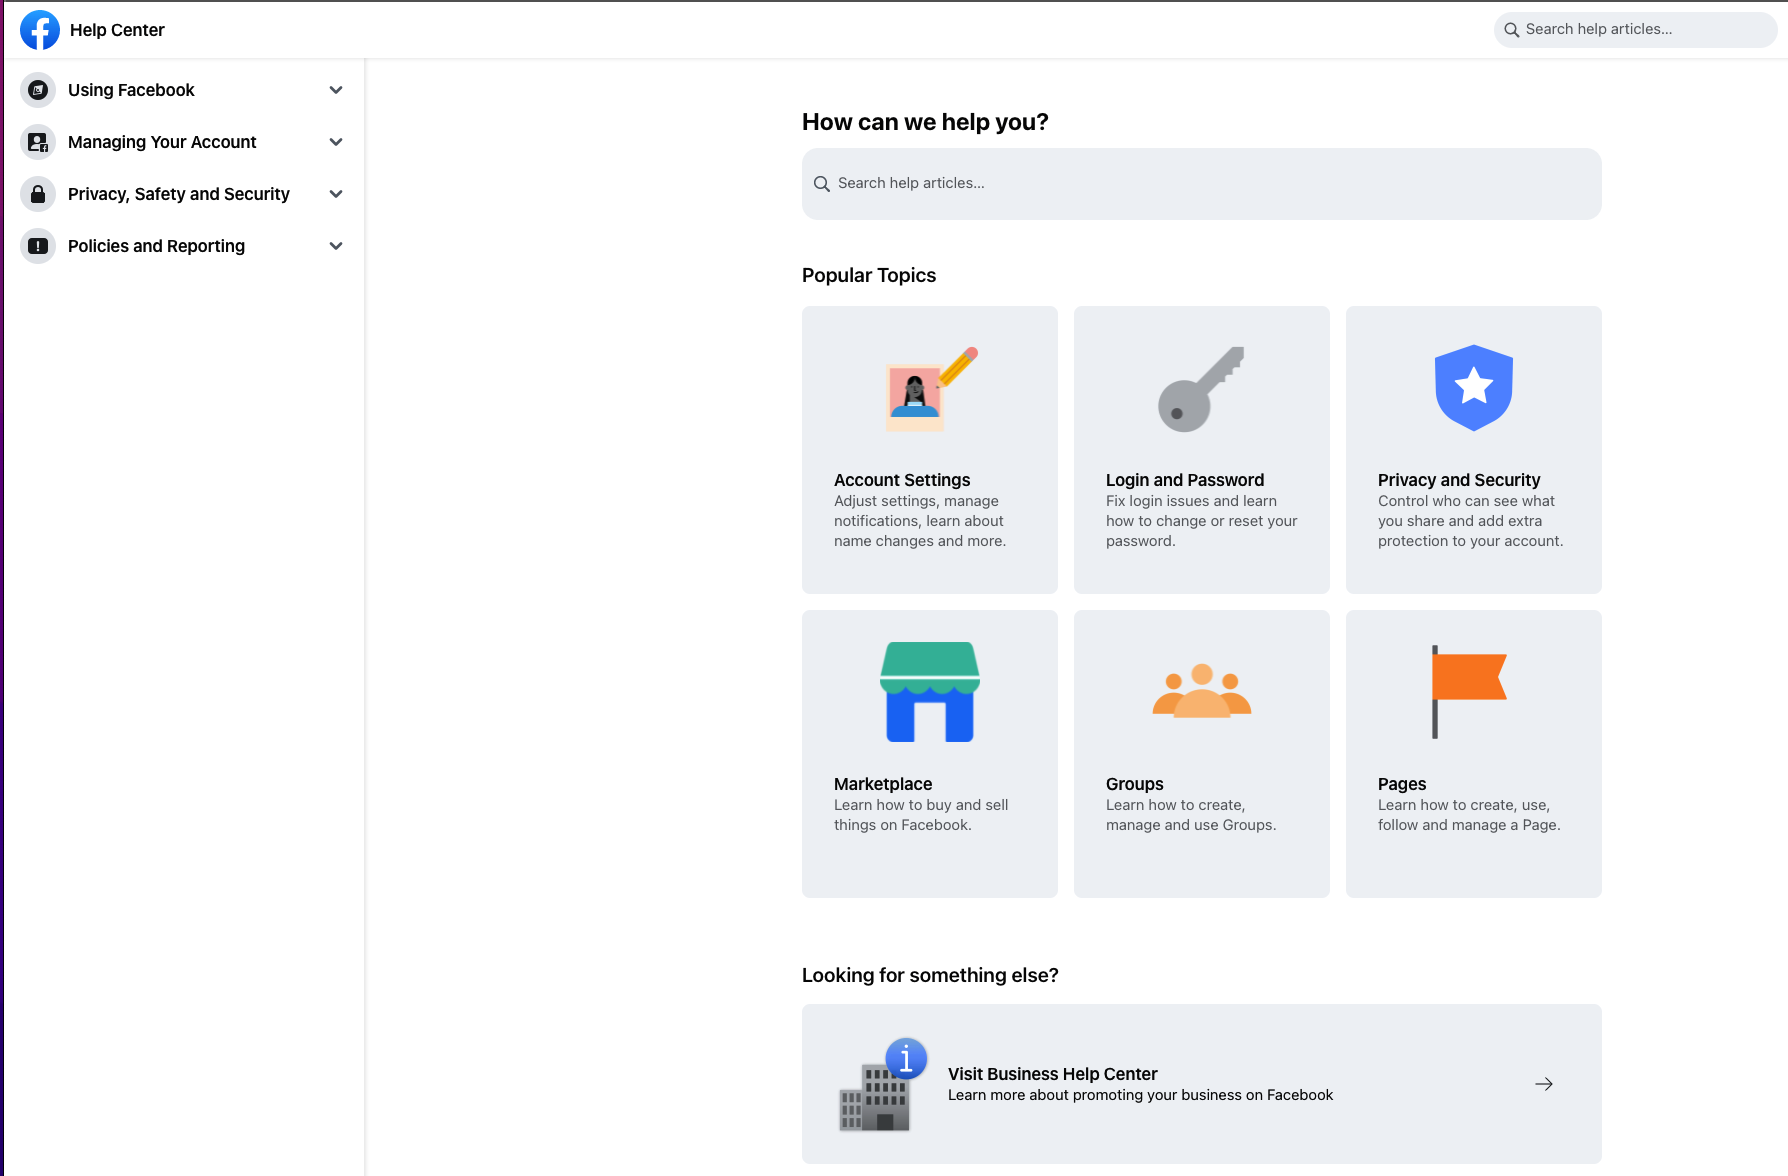Click the Privacy, Safety and Security lock icon
This screenshot has height=1176, width=1788.
point(38,194)
